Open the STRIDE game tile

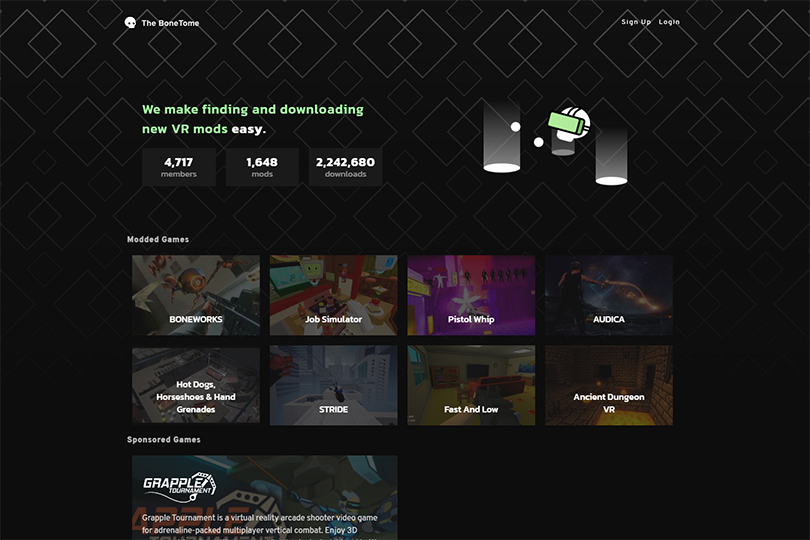(x=334, y=385)
